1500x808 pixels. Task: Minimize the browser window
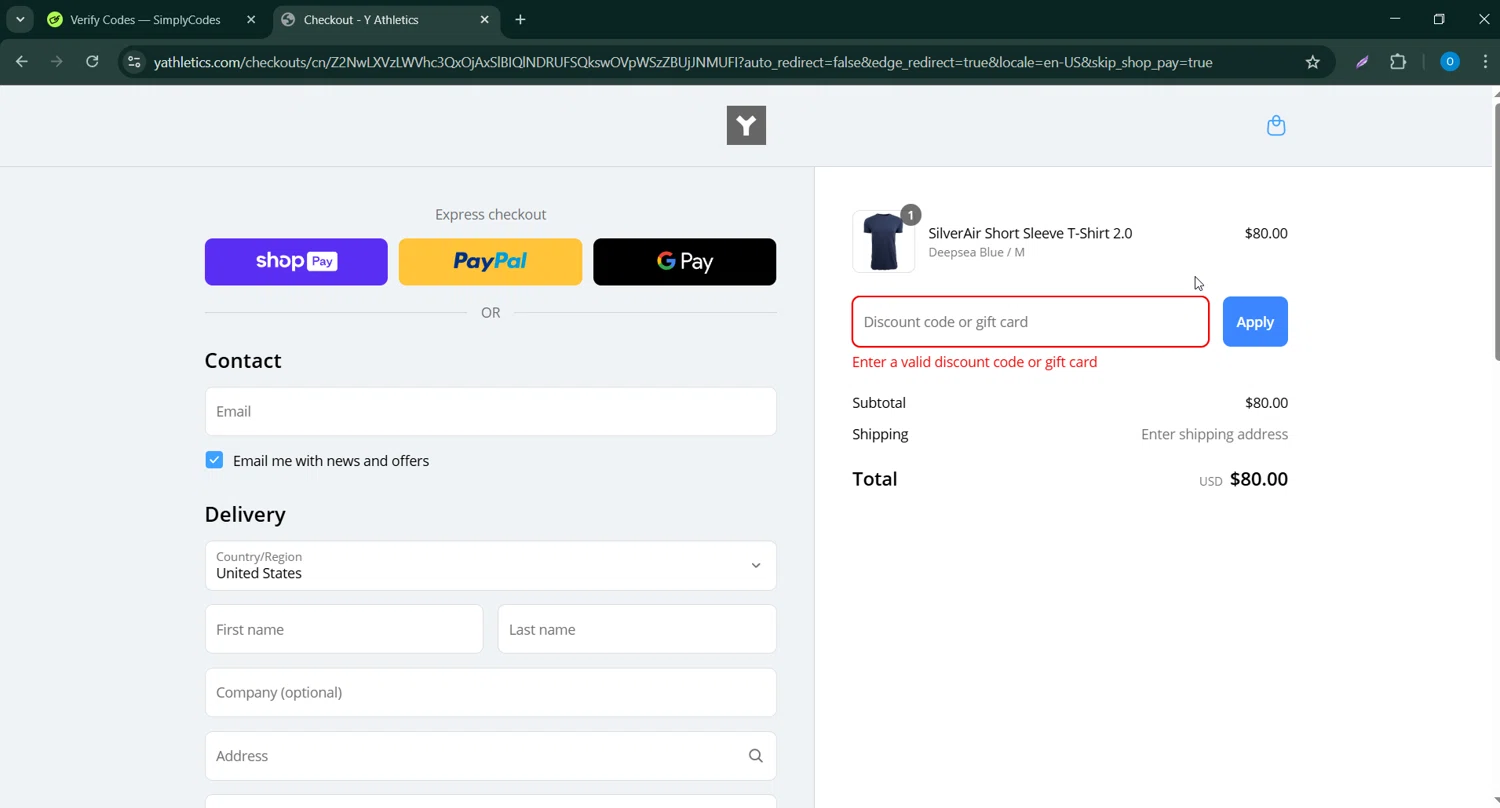[x=1395, y=19]
